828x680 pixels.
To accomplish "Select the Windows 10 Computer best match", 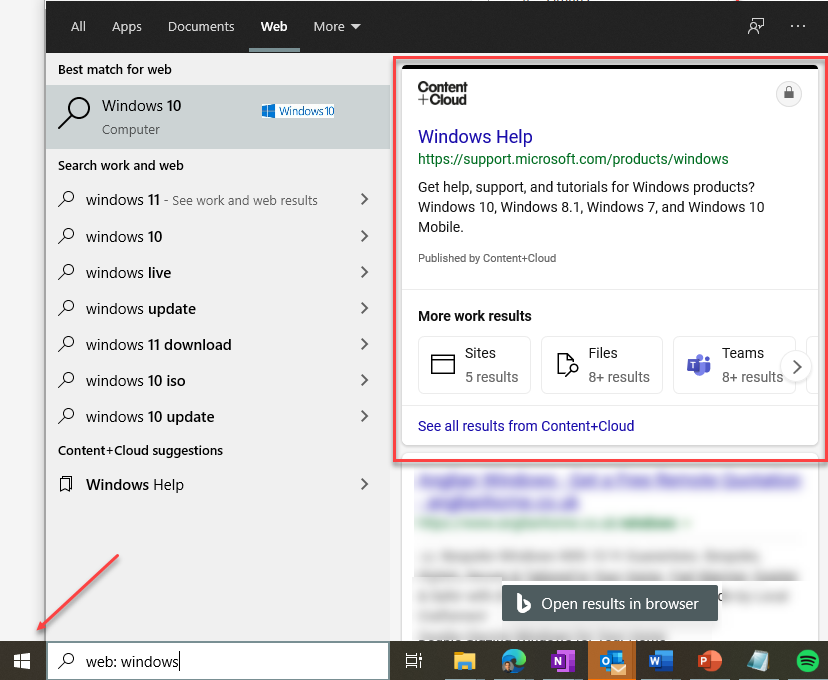I will (x=218, y=117).
